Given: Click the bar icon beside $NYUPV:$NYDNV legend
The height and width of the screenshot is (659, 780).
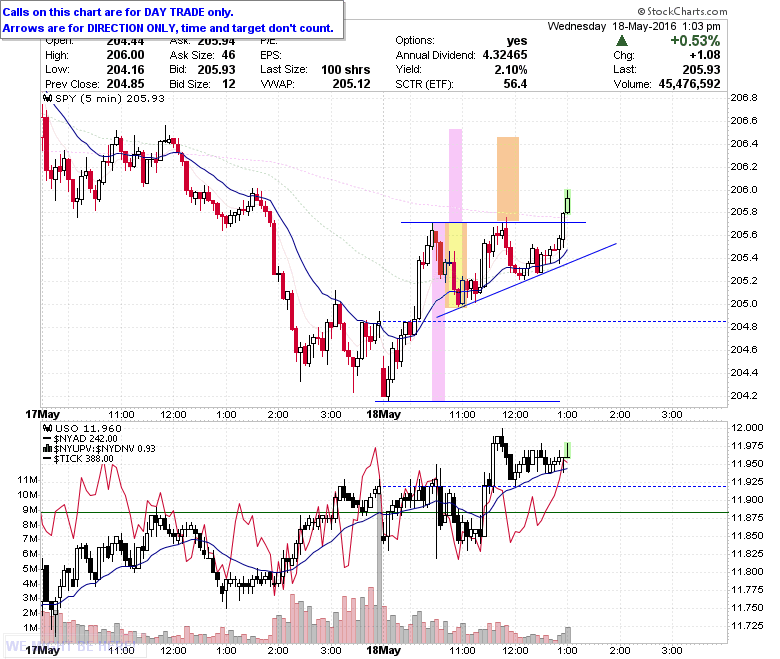Looking at the screenshot, I should click(x=47, y=449).
